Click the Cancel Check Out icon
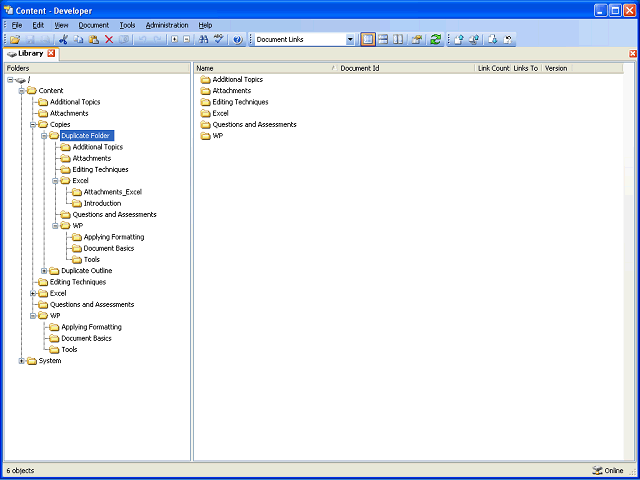 [x=507, y=40]
